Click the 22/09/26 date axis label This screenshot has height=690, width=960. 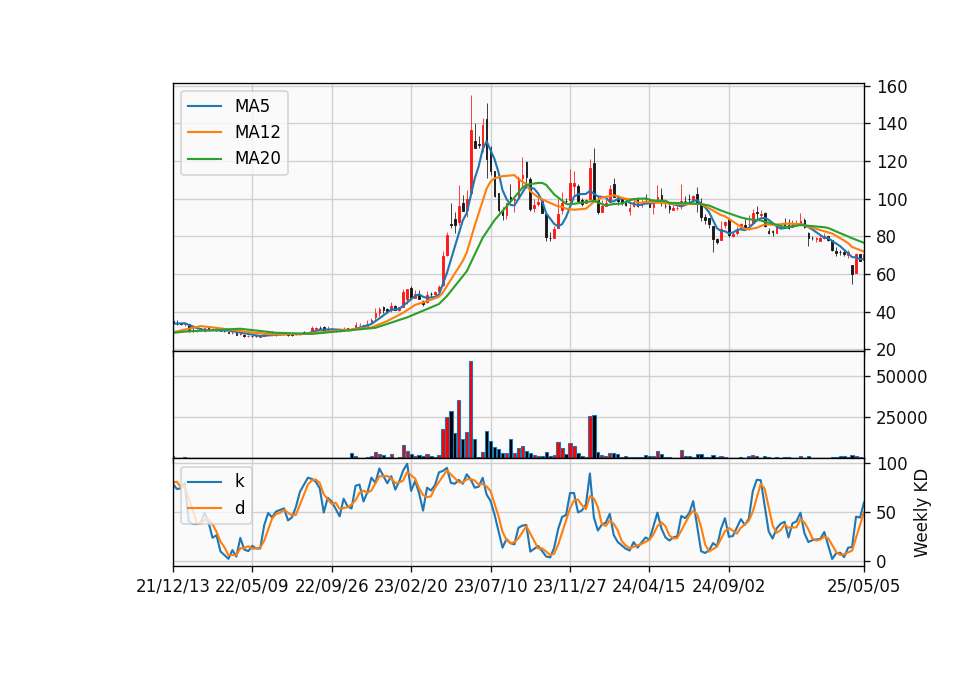point(331,586)
